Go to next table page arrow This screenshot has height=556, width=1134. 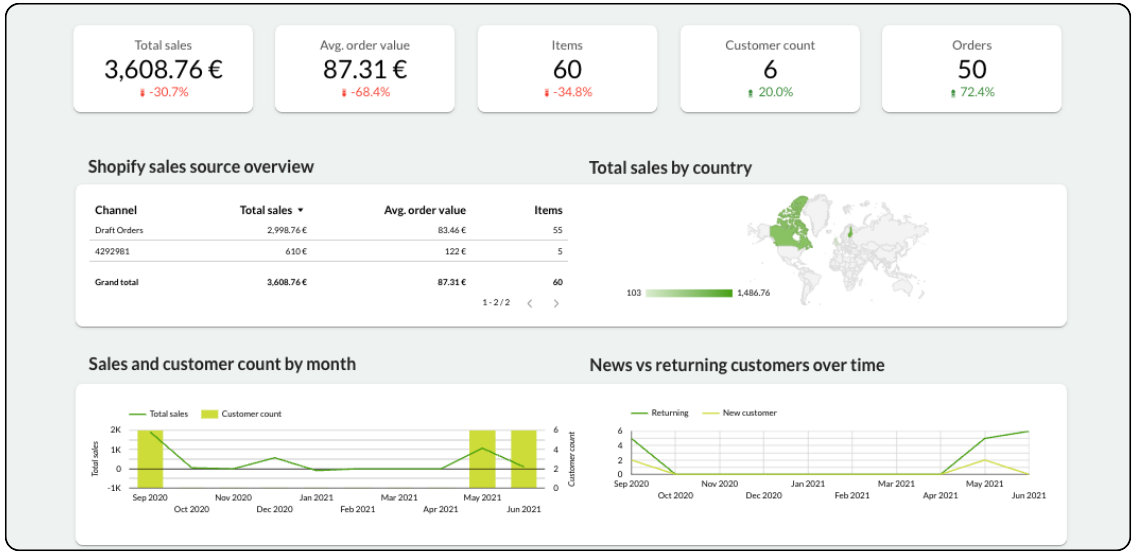556,303
